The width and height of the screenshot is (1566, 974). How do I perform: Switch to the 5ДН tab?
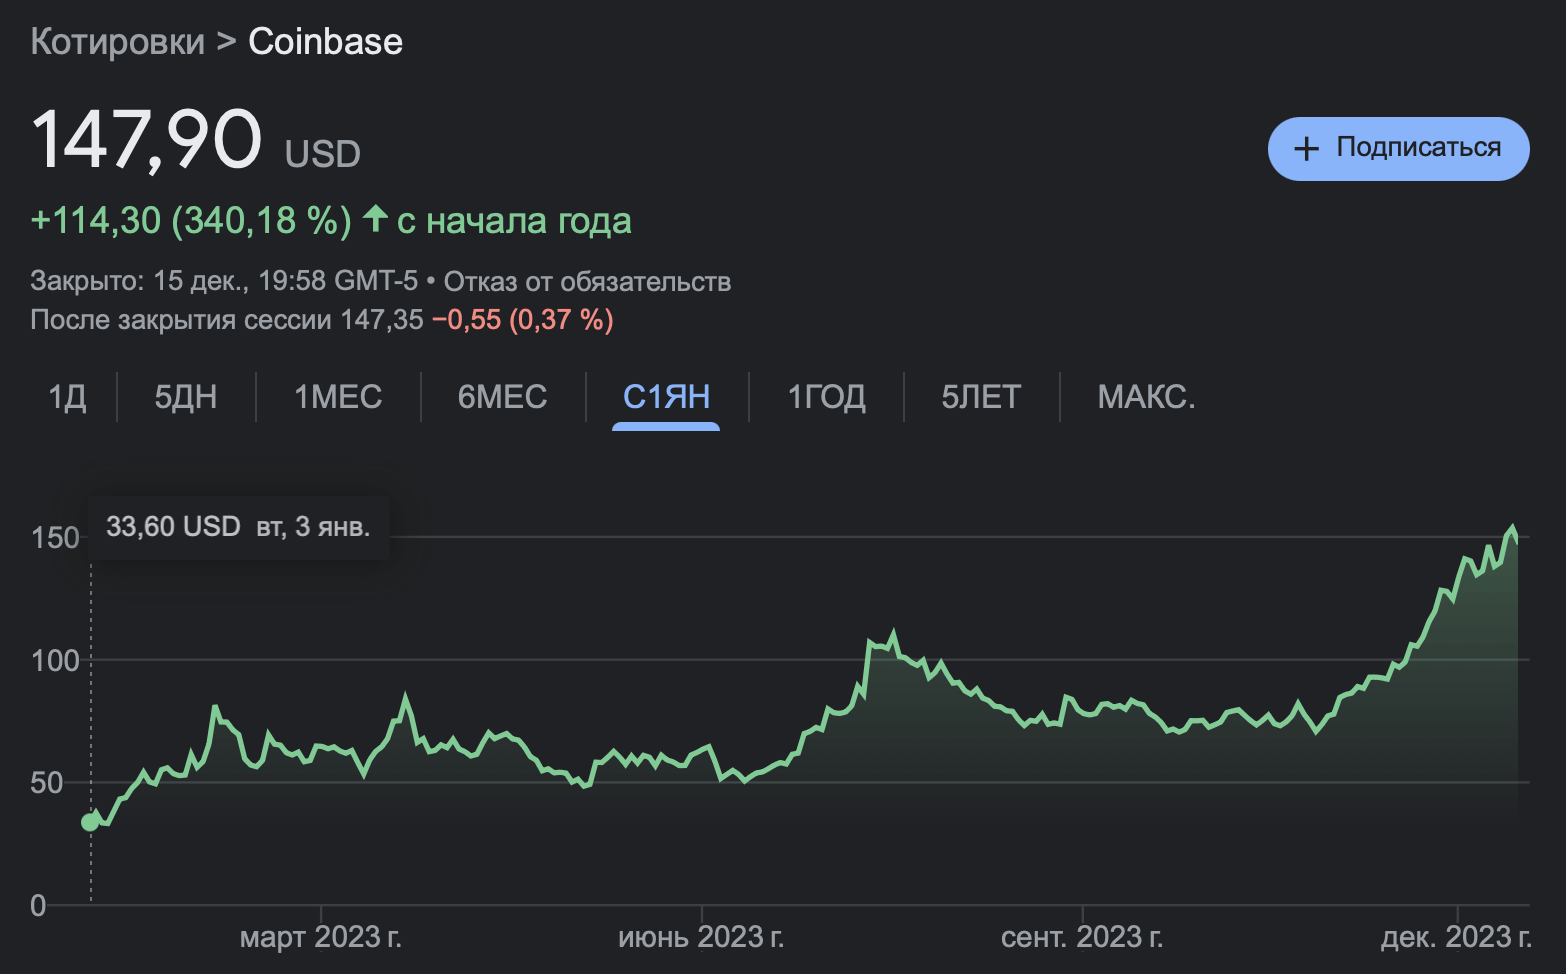186,397
